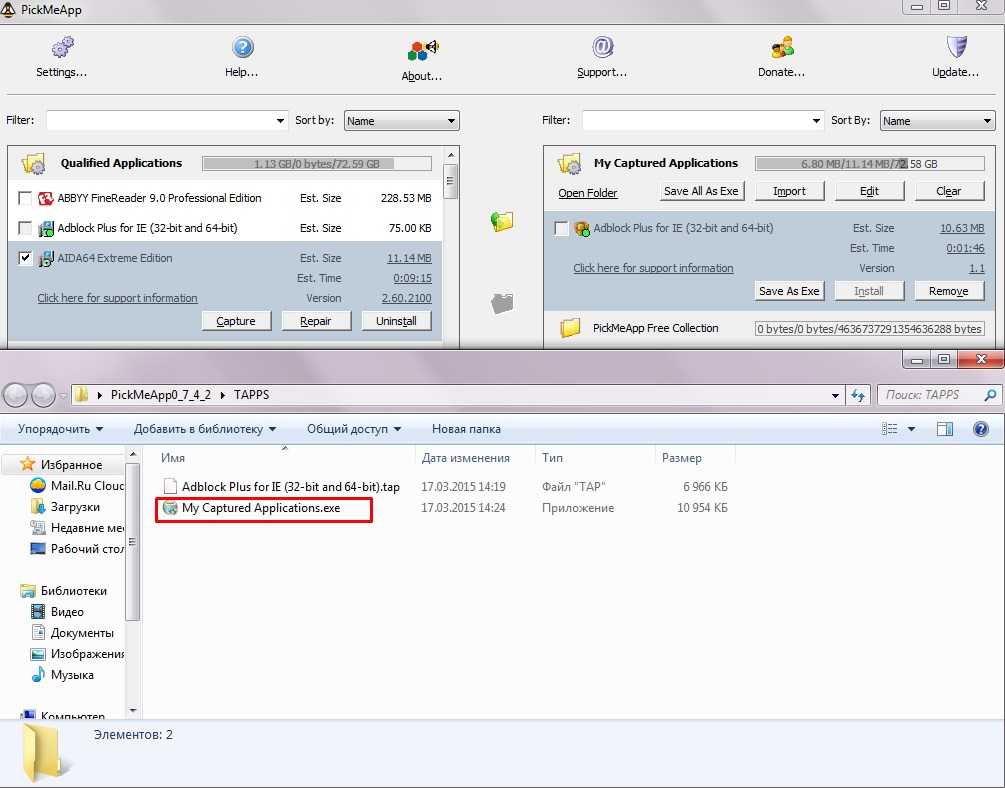This screenshot has height=788, width=1005.
Task: Open Settings via the gear icon
Action: pos(62,48)
